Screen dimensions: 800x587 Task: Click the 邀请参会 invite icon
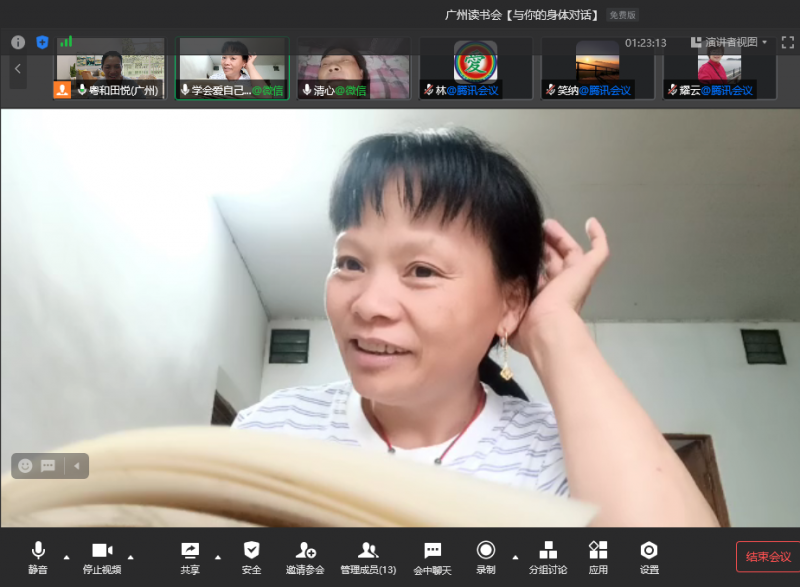[305, 557]
